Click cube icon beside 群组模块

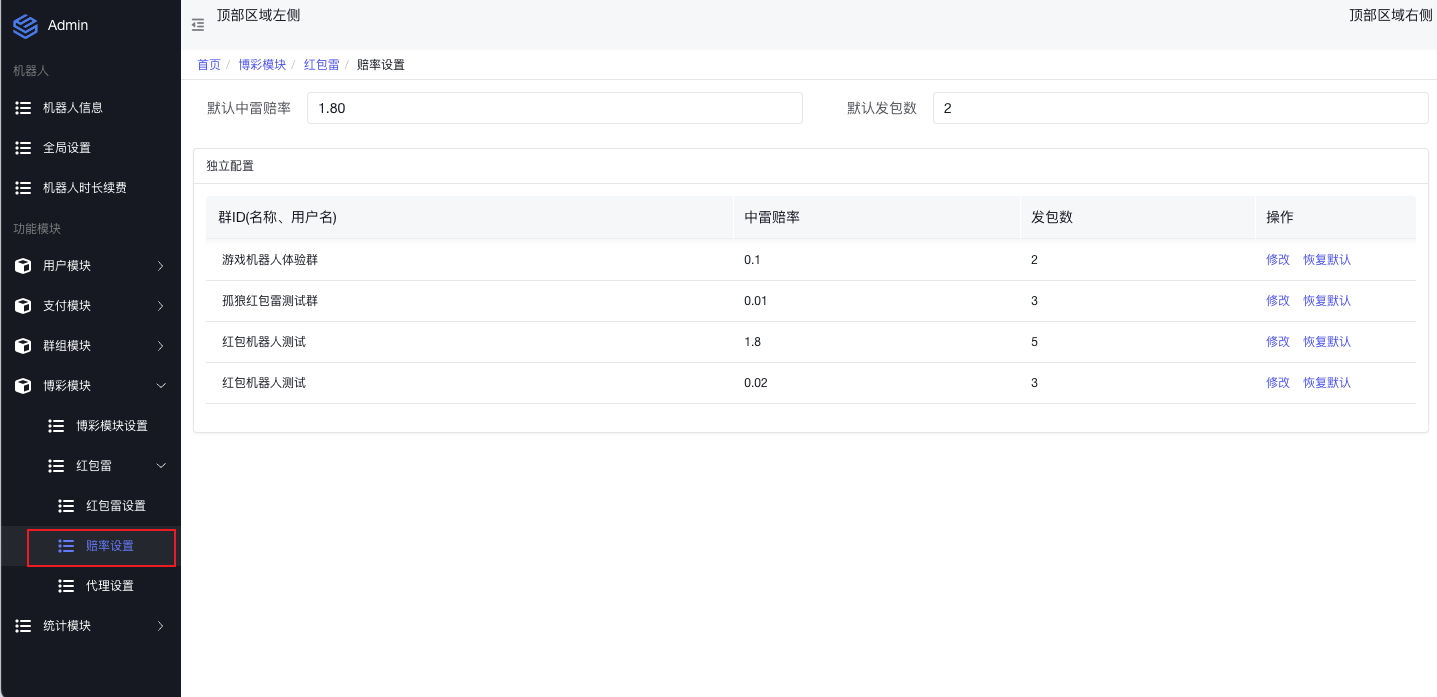click(x=23, y=346)
